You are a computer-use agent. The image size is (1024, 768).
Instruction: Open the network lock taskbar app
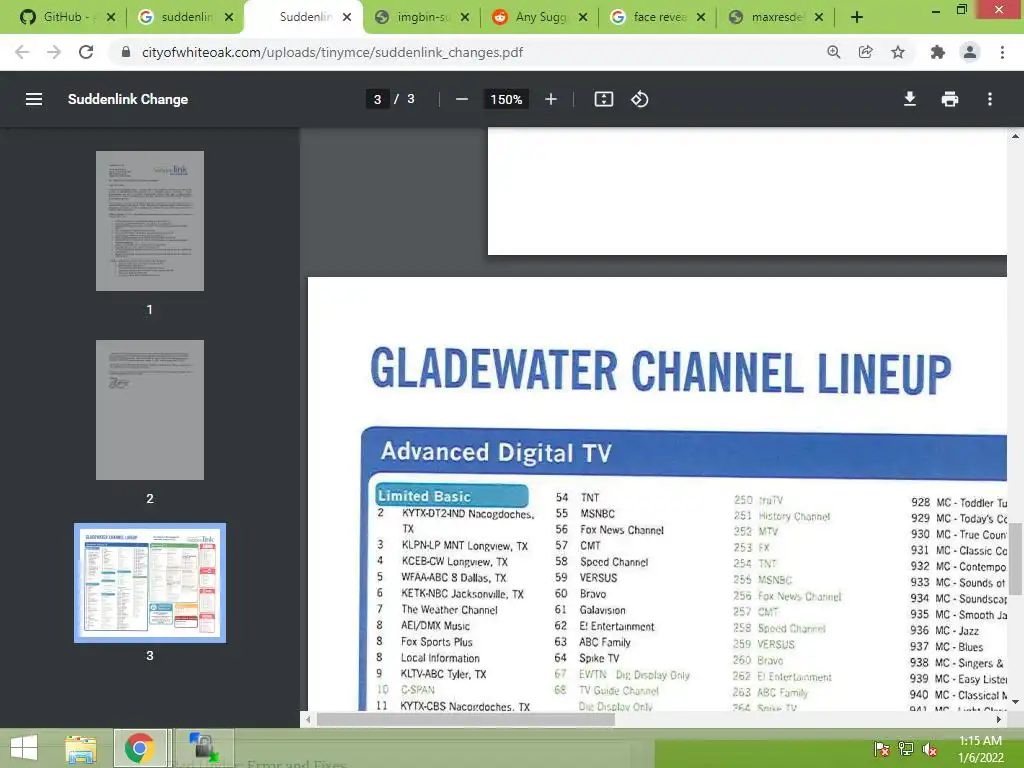(203, 748)
